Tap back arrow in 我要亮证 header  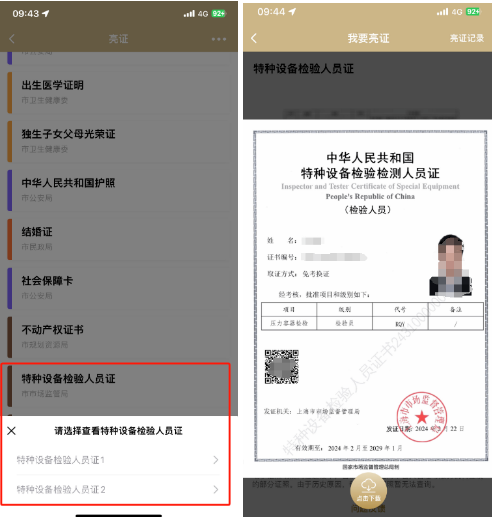(x=254, y=38)
